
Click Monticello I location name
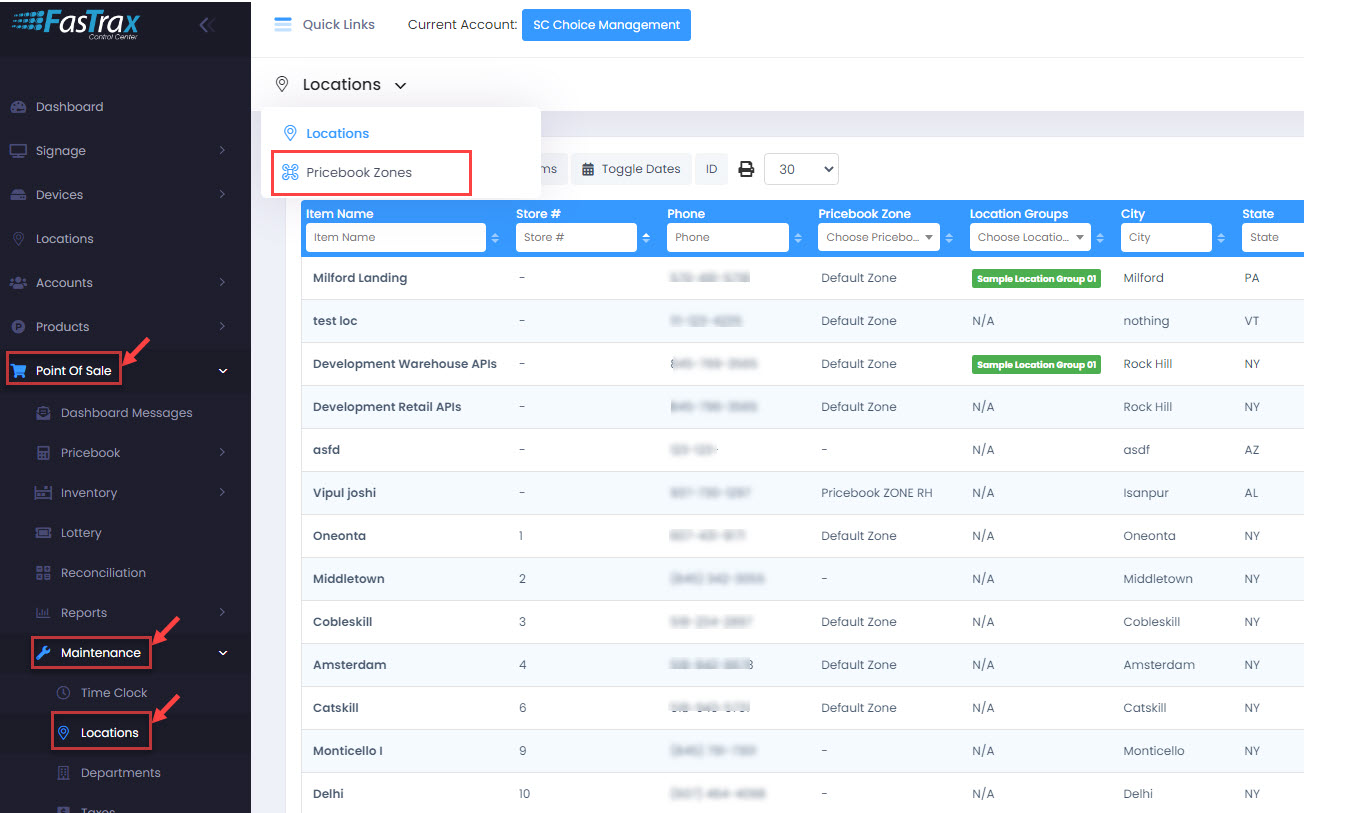click(348, 751)
